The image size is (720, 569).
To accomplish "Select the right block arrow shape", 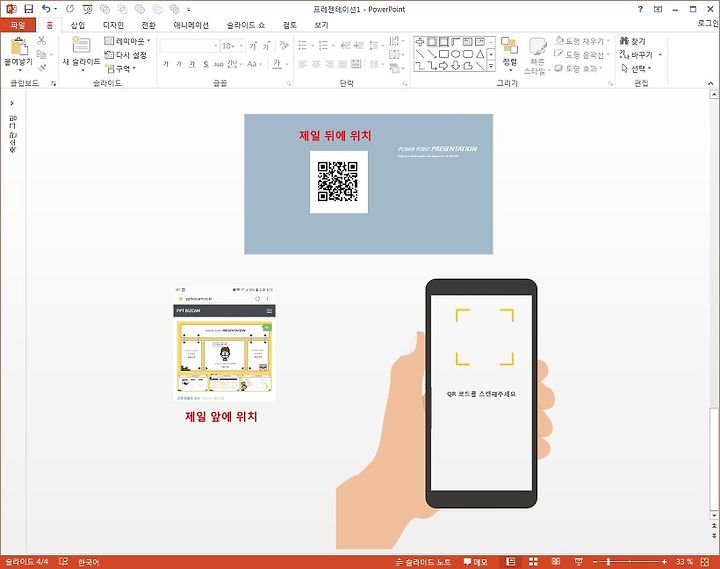I will (x=444, y=66).
